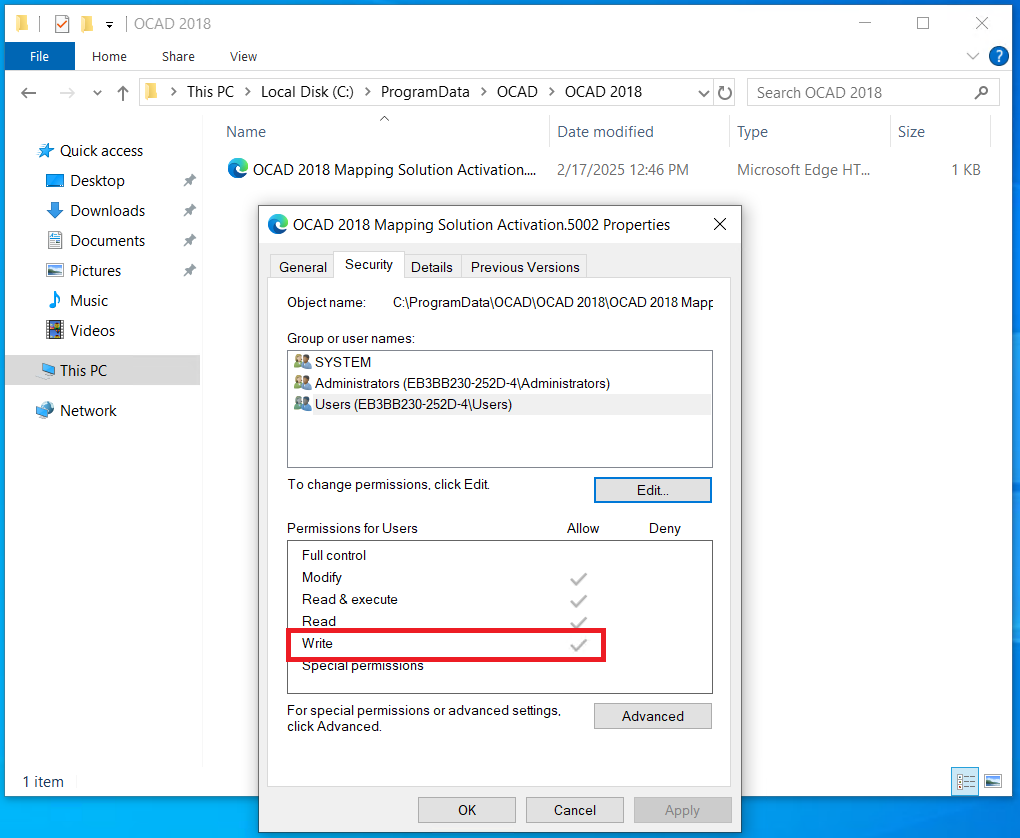Go back in Explorer navigation
The image size is (1020, 838).
29,93
